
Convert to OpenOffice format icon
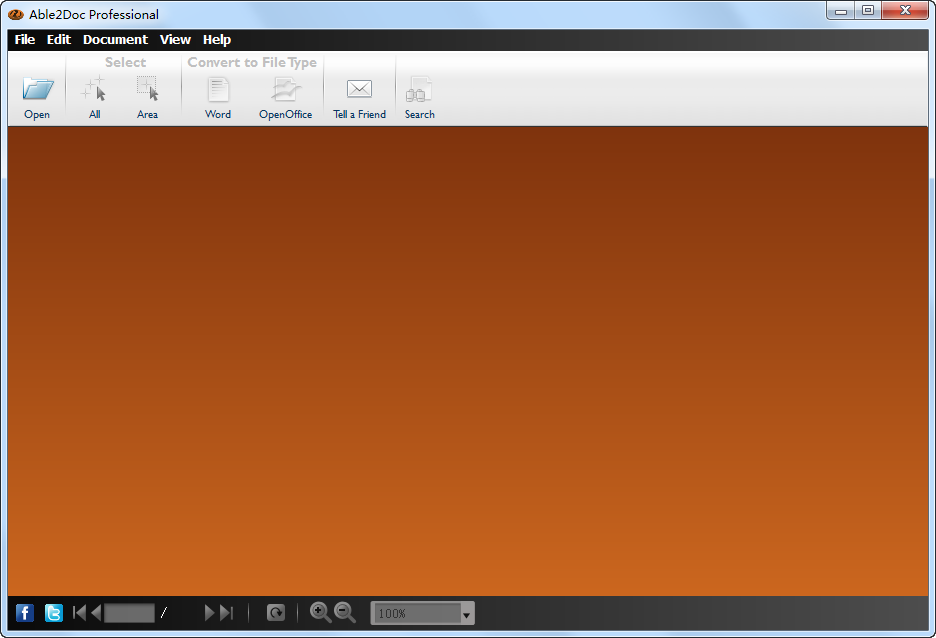pos(286,90)
